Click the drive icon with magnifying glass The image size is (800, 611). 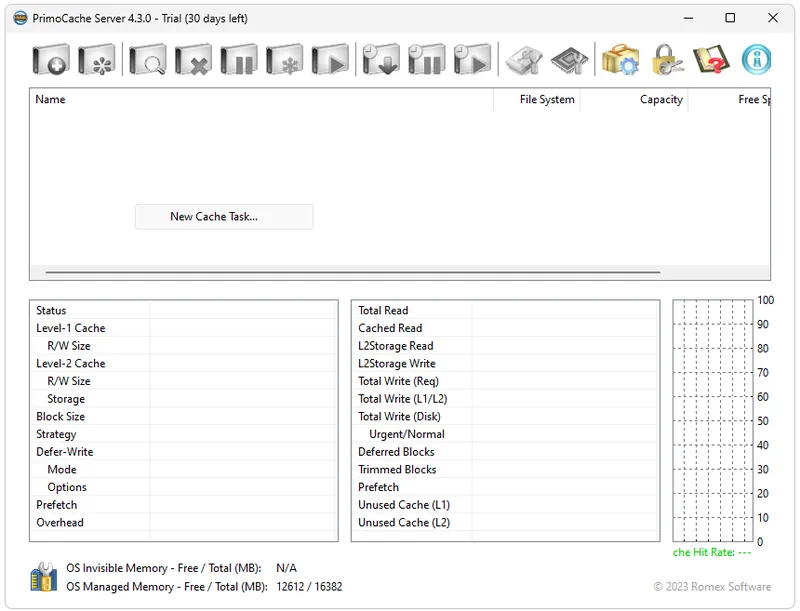[147, 60]
